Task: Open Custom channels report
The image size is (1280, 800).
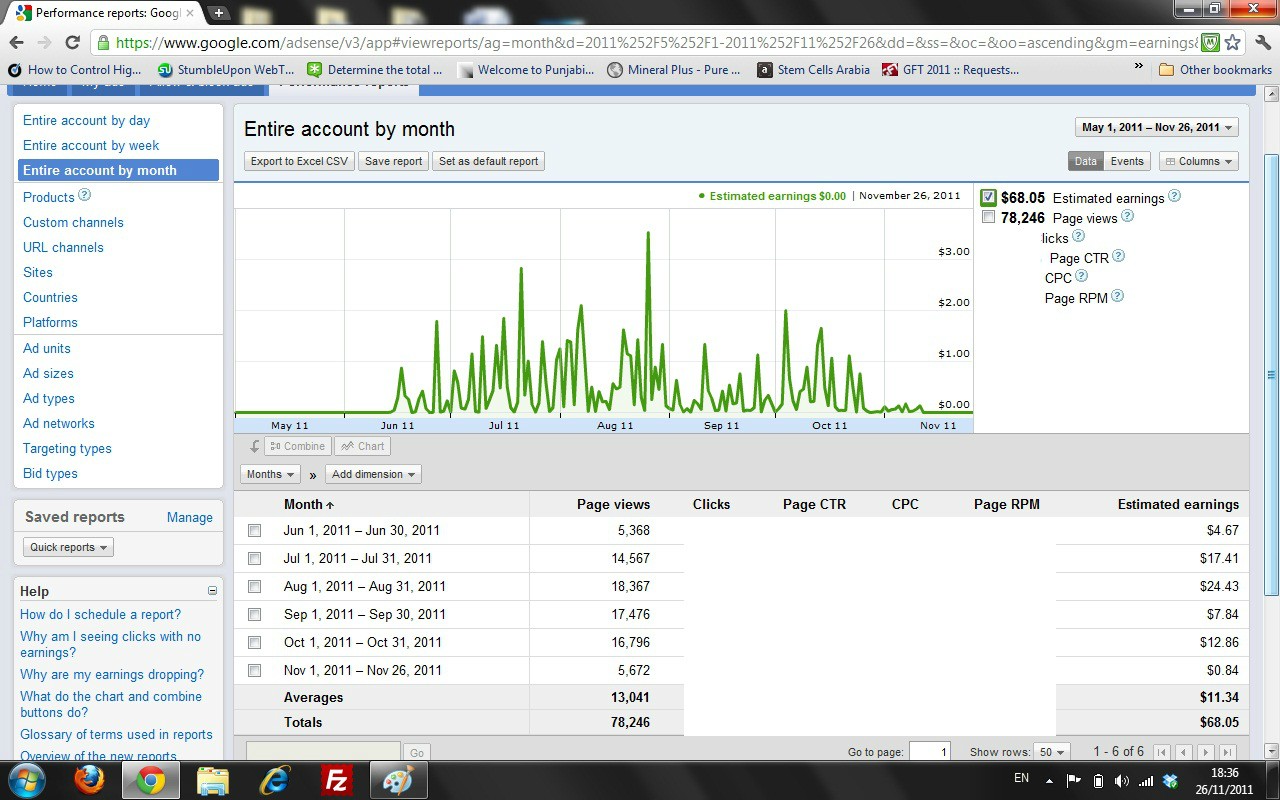Action: tap(73, 222)
